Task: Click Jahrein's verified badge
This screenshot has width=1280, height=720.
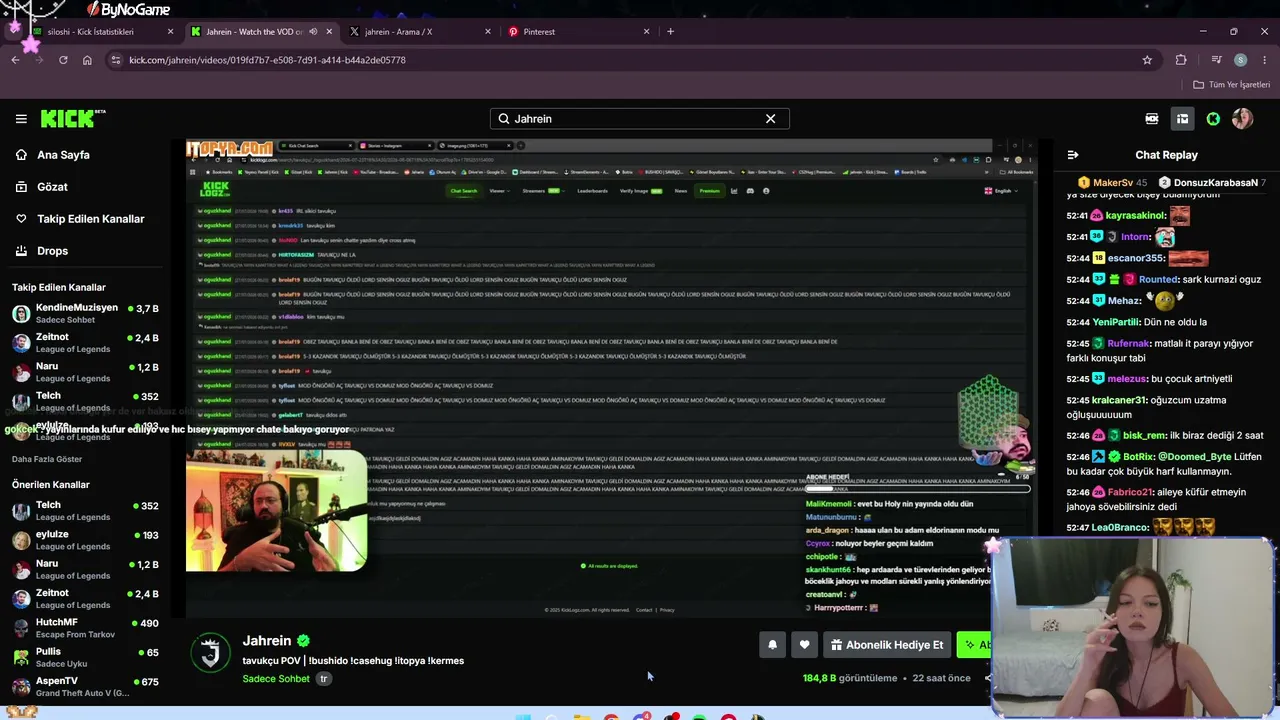Action: coord(303,641)
